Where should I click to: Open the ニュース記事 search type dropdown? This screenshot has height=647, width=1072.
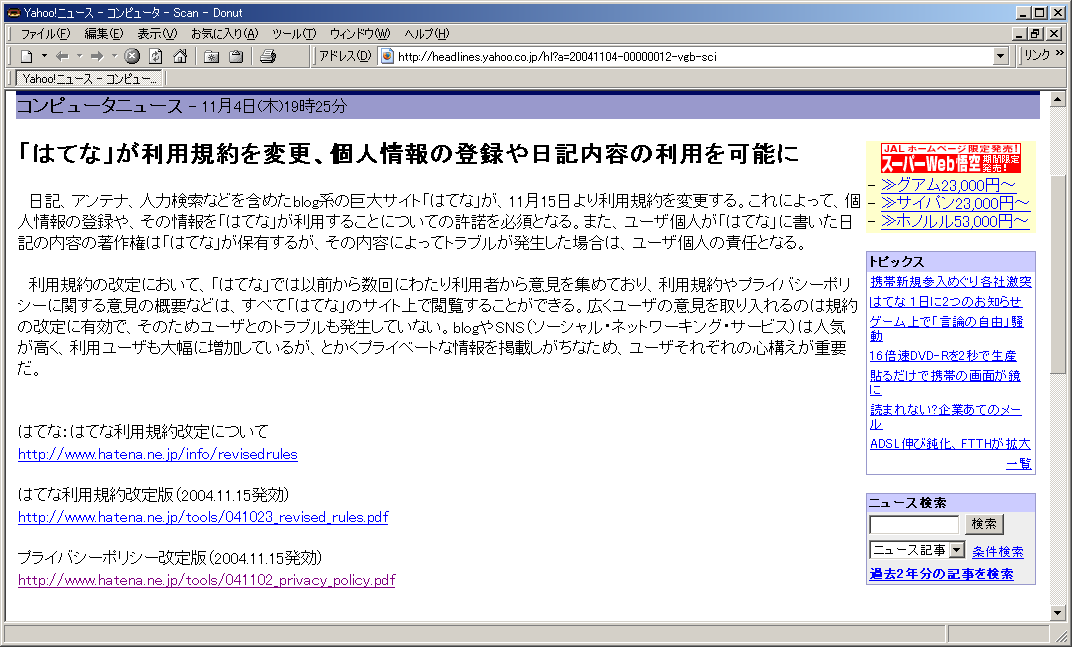[x=917, y=550]
